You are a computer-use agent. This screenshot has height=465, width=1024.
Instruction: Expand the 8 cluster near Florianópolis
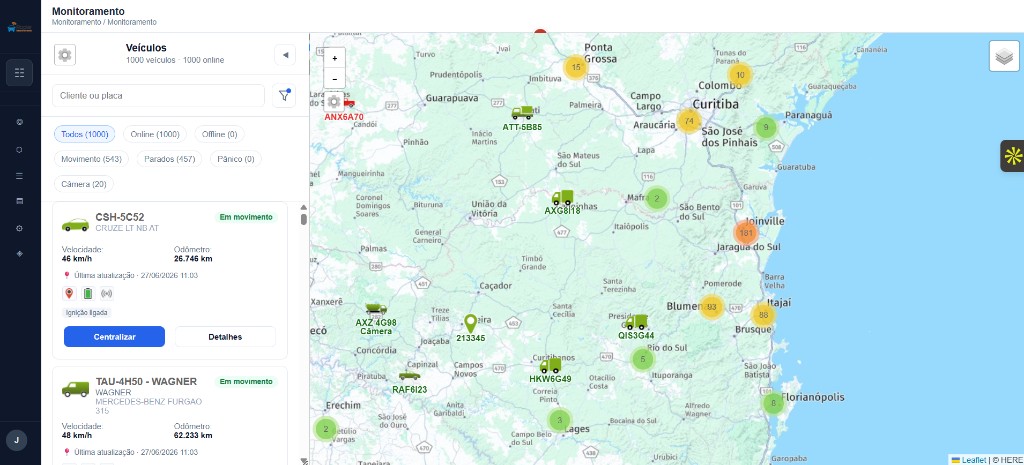tap(773, 404)
